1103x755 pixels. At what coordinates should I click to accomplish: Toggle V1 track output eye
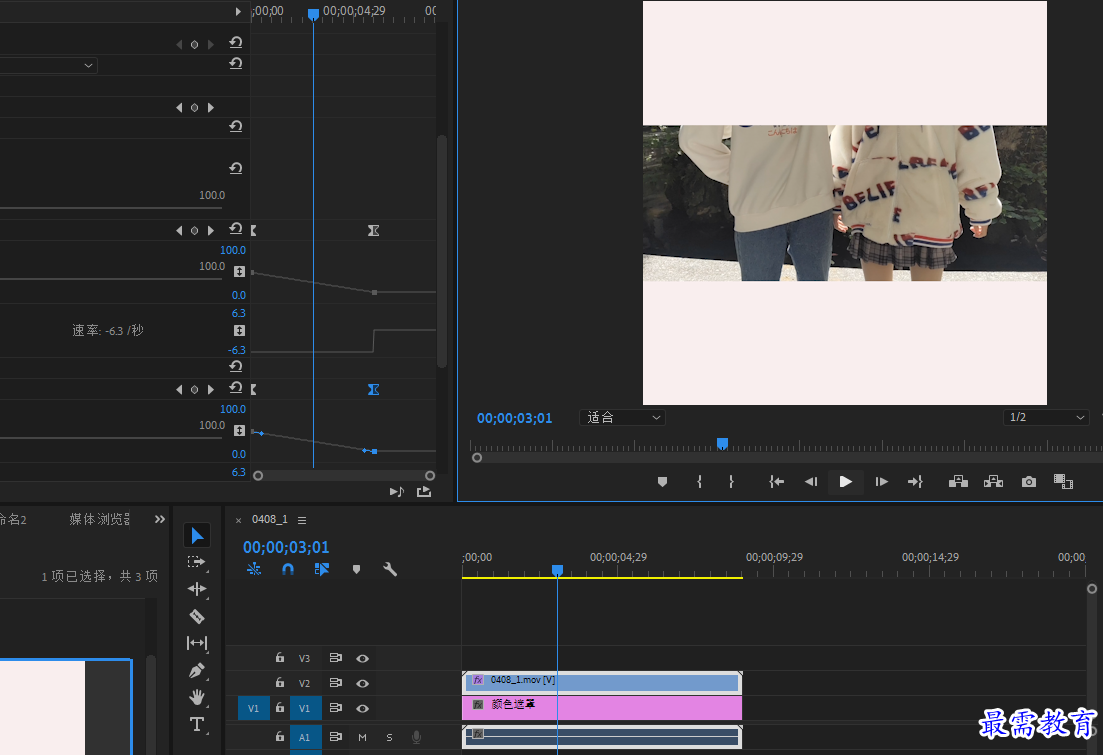362,709
